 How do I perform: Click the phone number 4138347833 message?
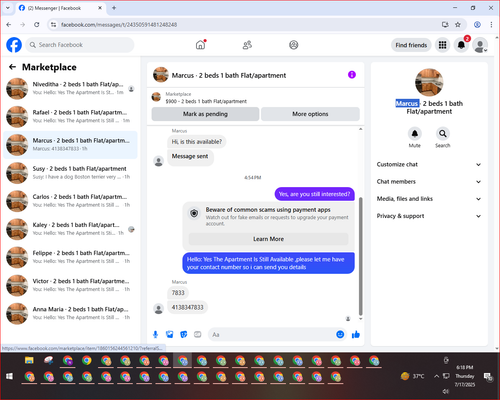click(x=187, y=307)
